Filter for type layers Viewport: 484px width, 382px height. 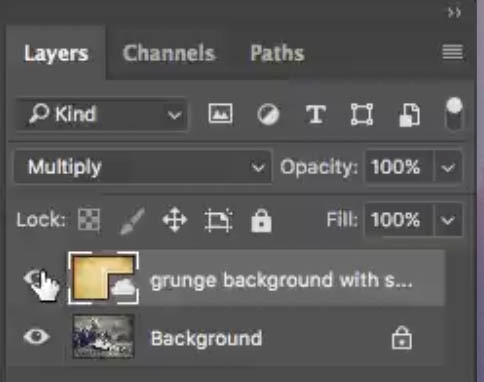(316, 114)
